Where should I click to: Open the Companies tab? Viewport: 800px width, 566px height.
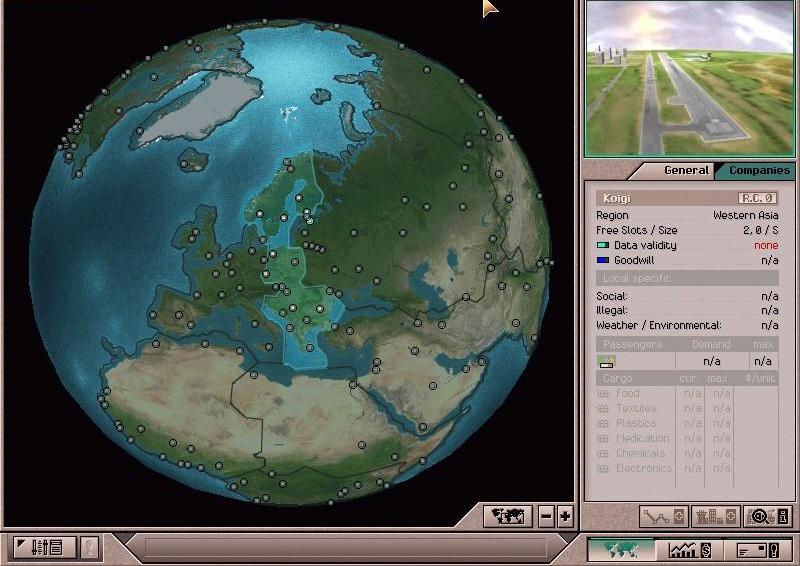coord(758,171)
